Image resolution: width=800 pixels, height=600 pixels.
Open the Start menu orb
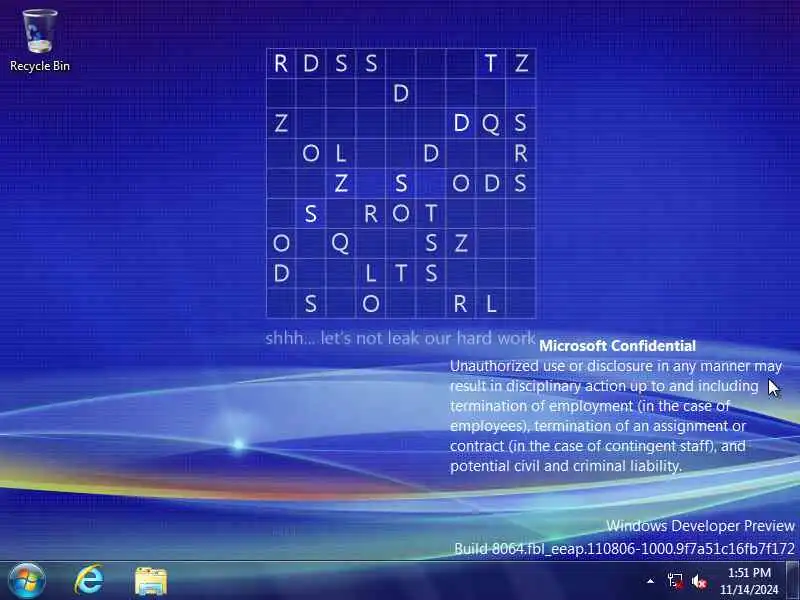[27, 581]
